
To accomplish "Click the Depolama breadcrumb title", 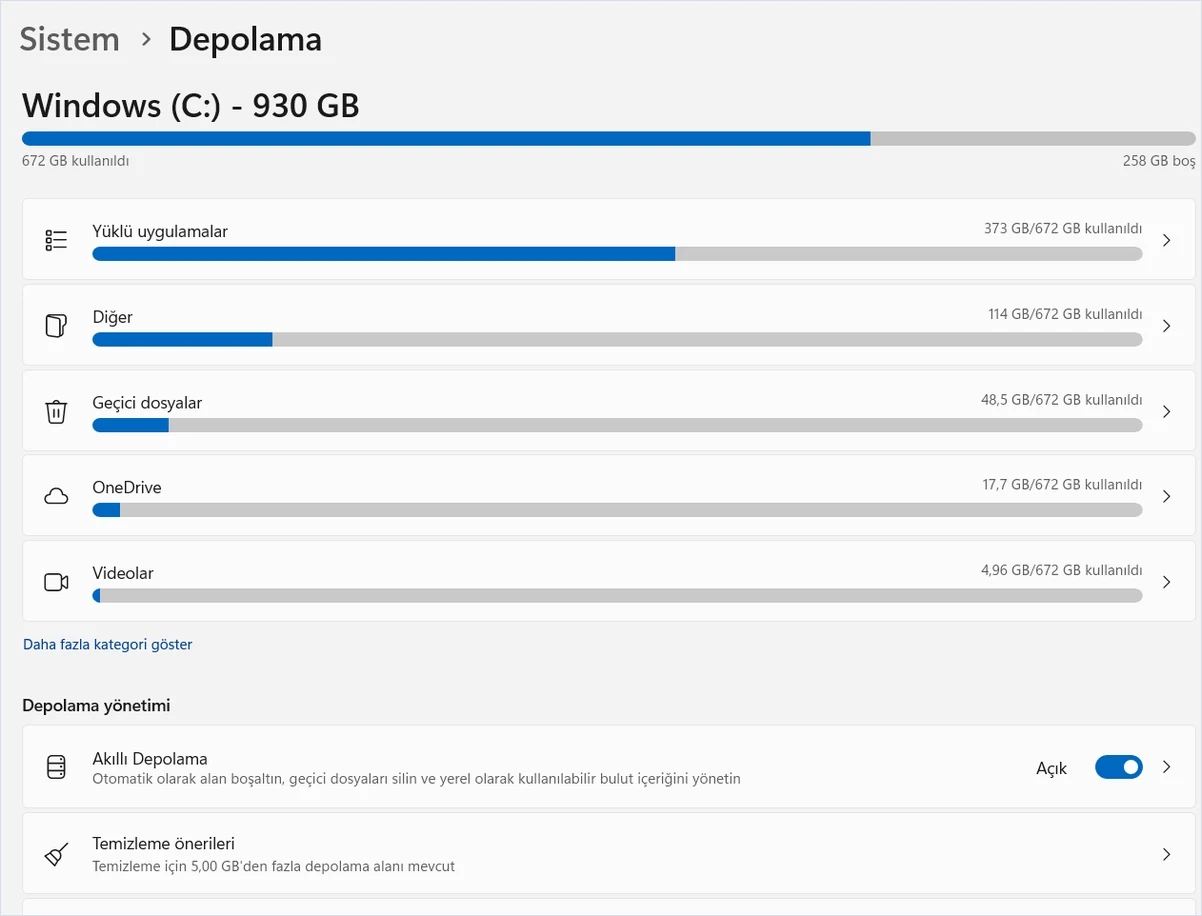I will (245, 39).
